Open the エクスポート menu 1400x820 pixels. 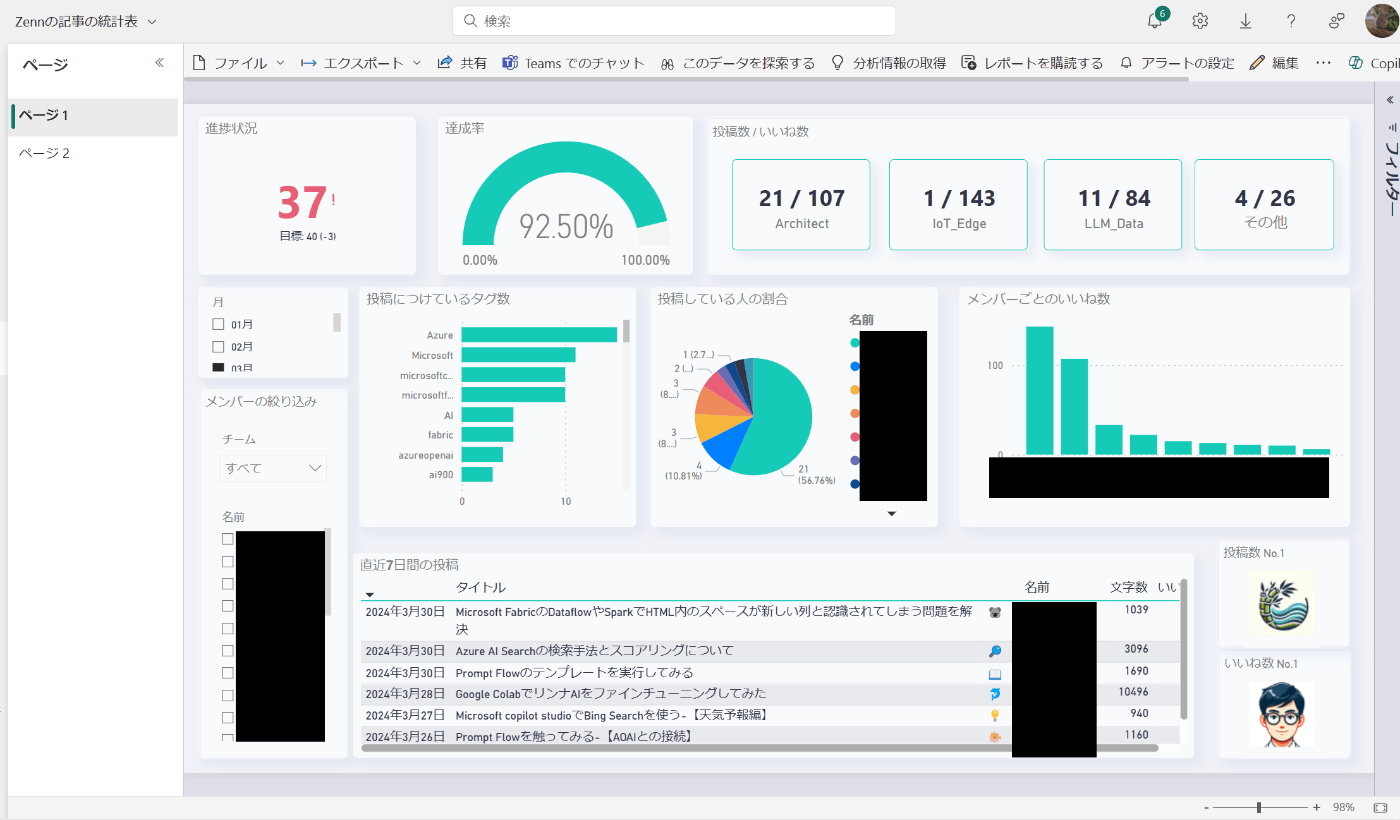tap(361, 63)
